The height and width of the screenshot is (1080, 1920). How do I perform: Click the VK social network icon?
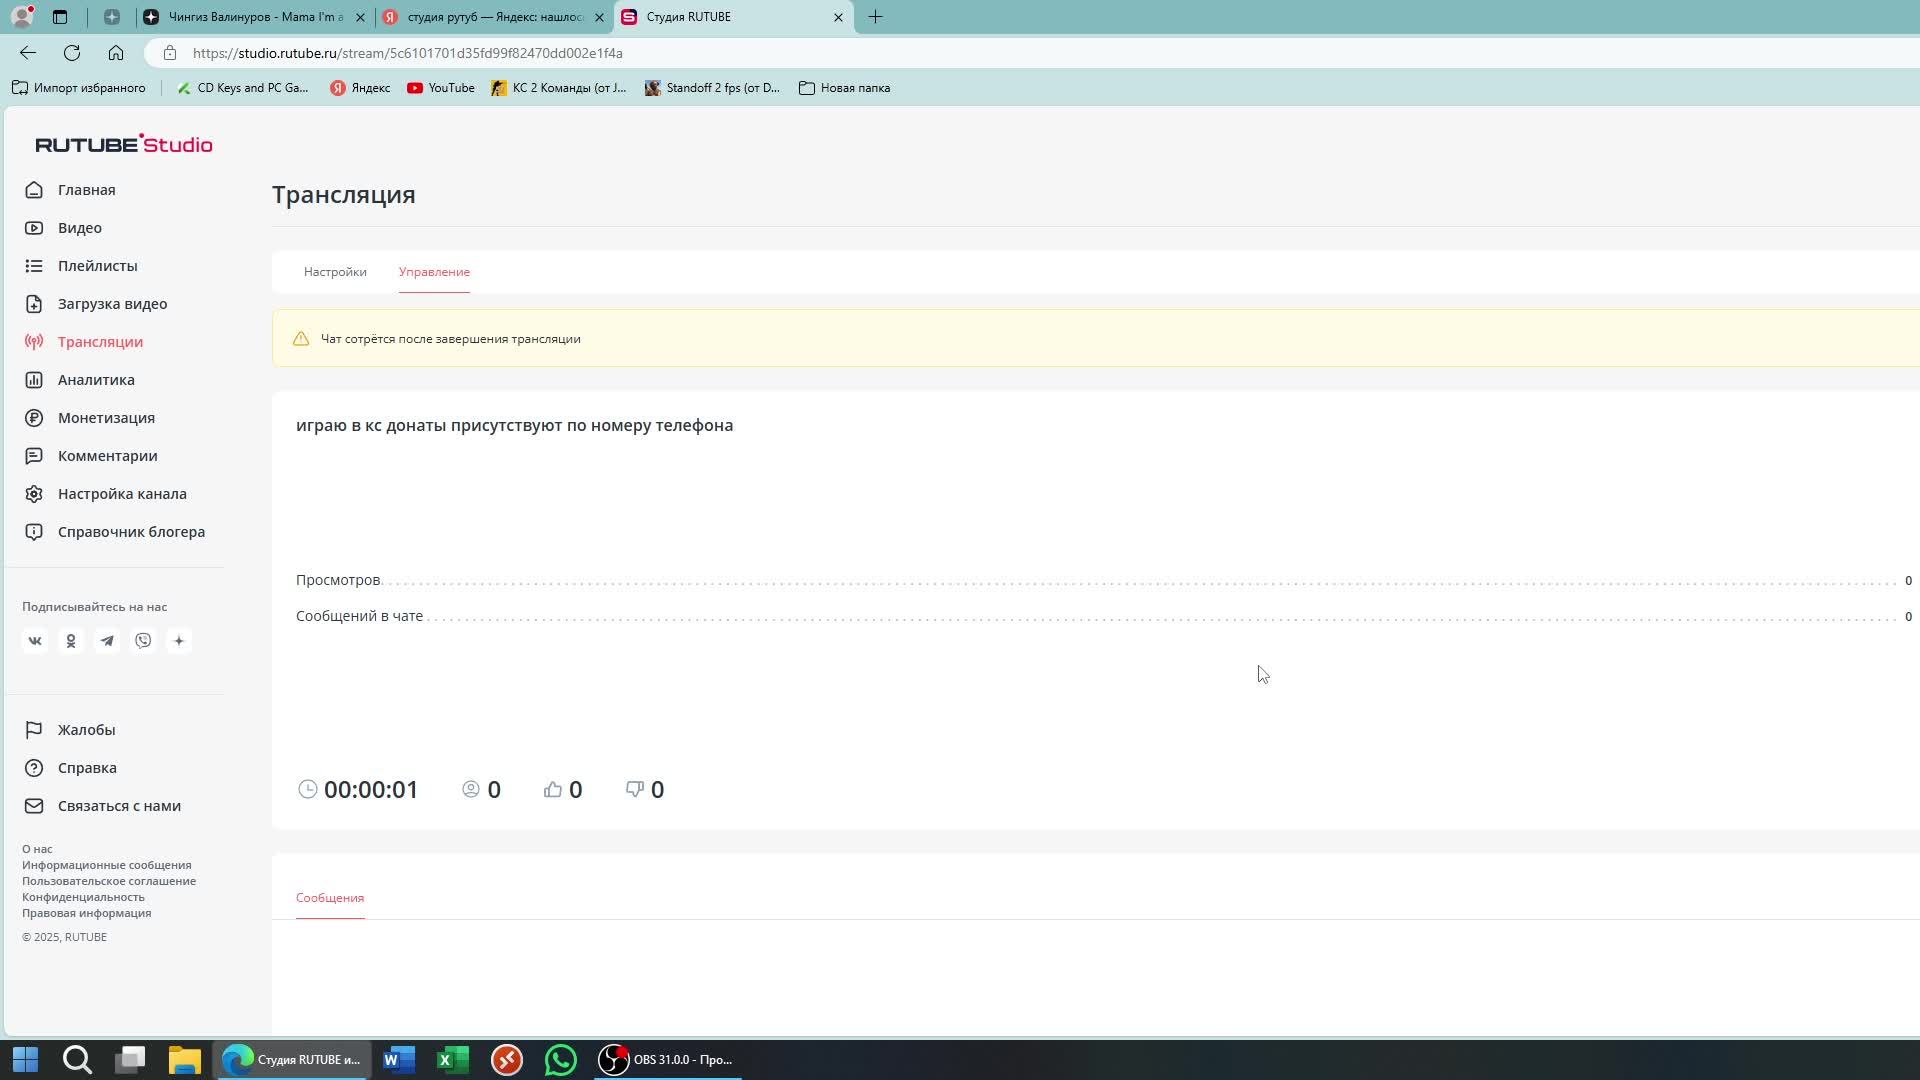point(35,641)
